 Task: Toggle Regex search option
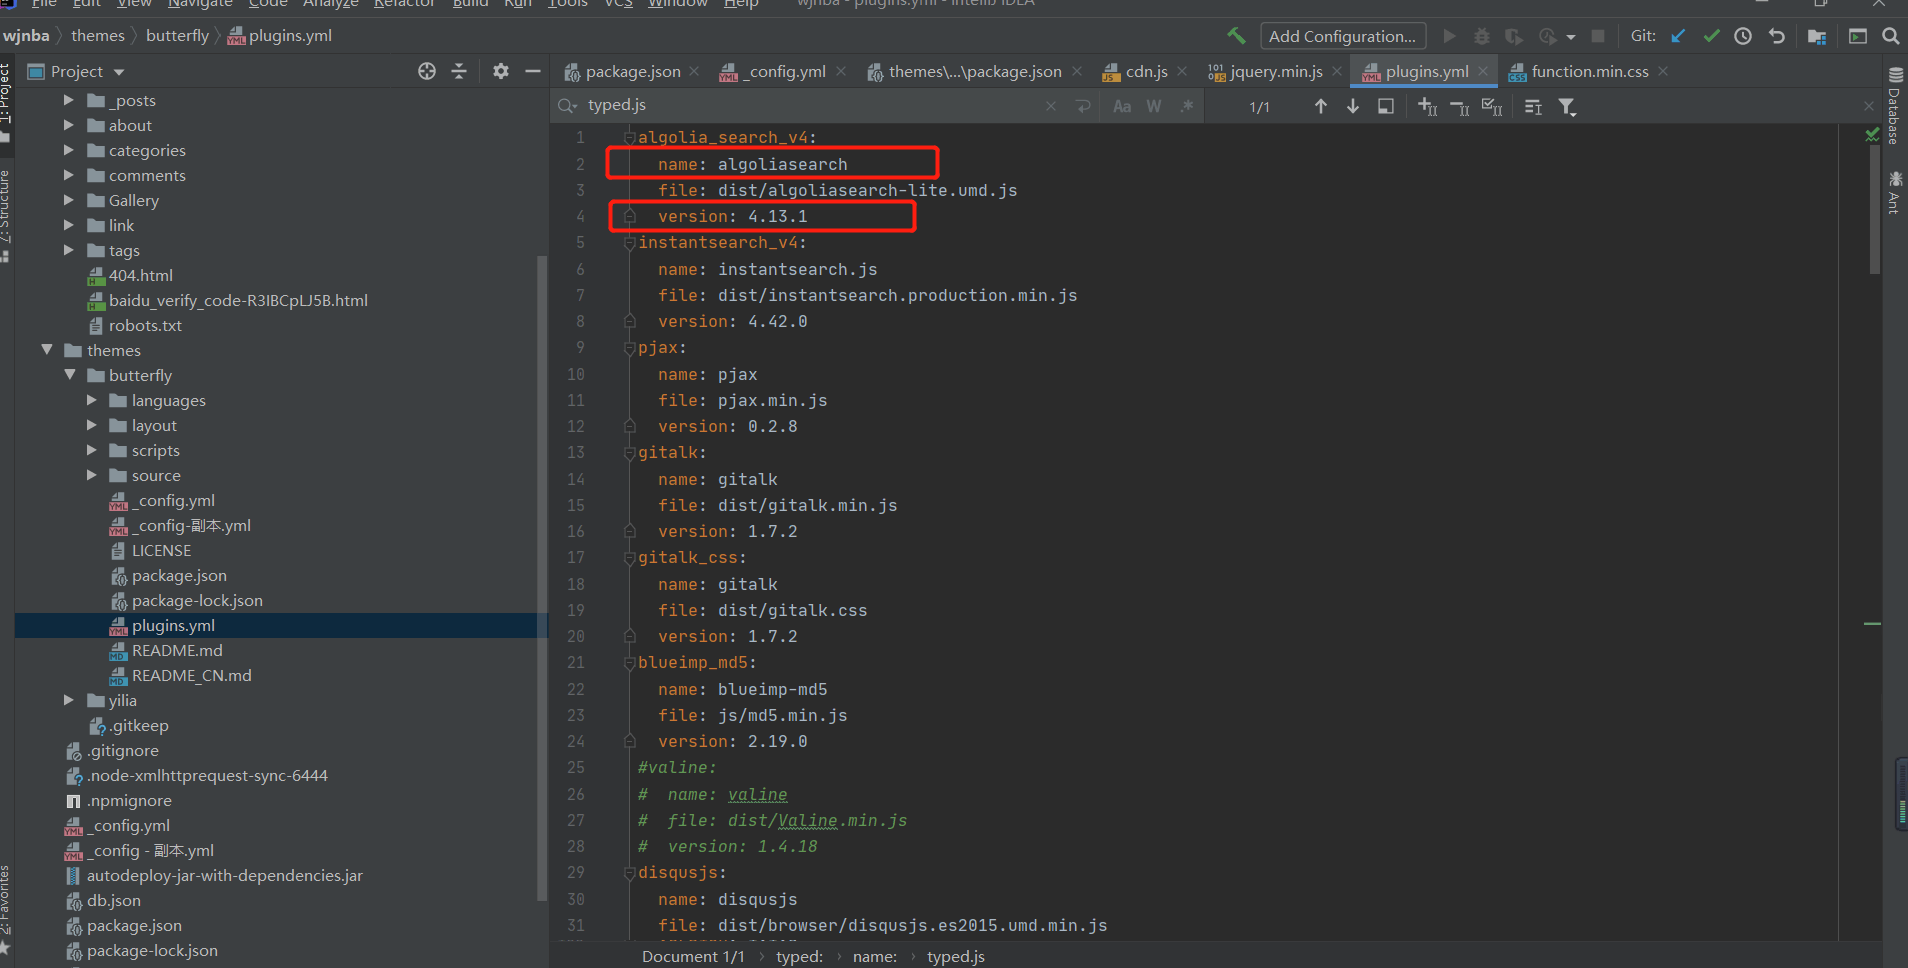(1187, 106)
